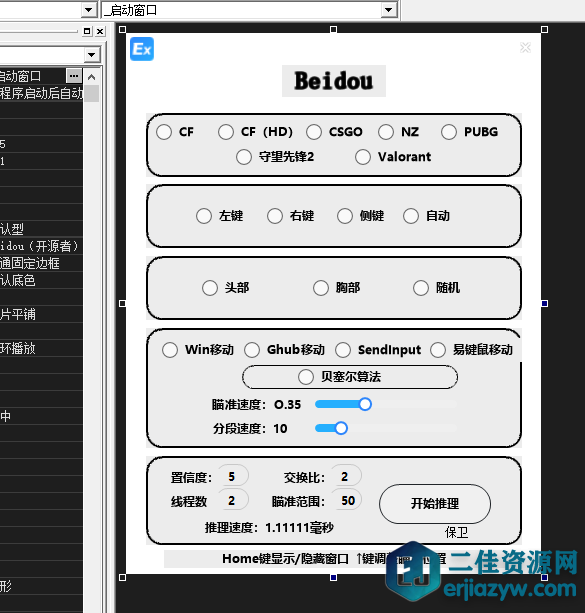Click the 交换比 input field
The width and height of the screenshot is (585, 613).
point(346,476)
